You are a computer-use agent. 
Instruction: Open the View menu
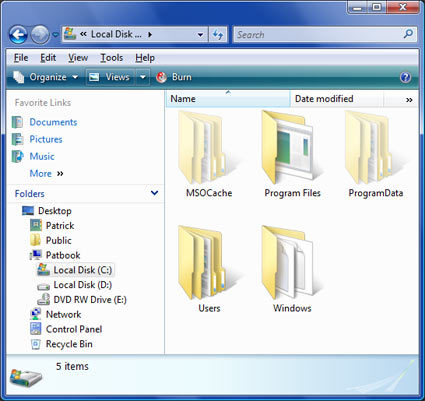click(x=78, y=58)
